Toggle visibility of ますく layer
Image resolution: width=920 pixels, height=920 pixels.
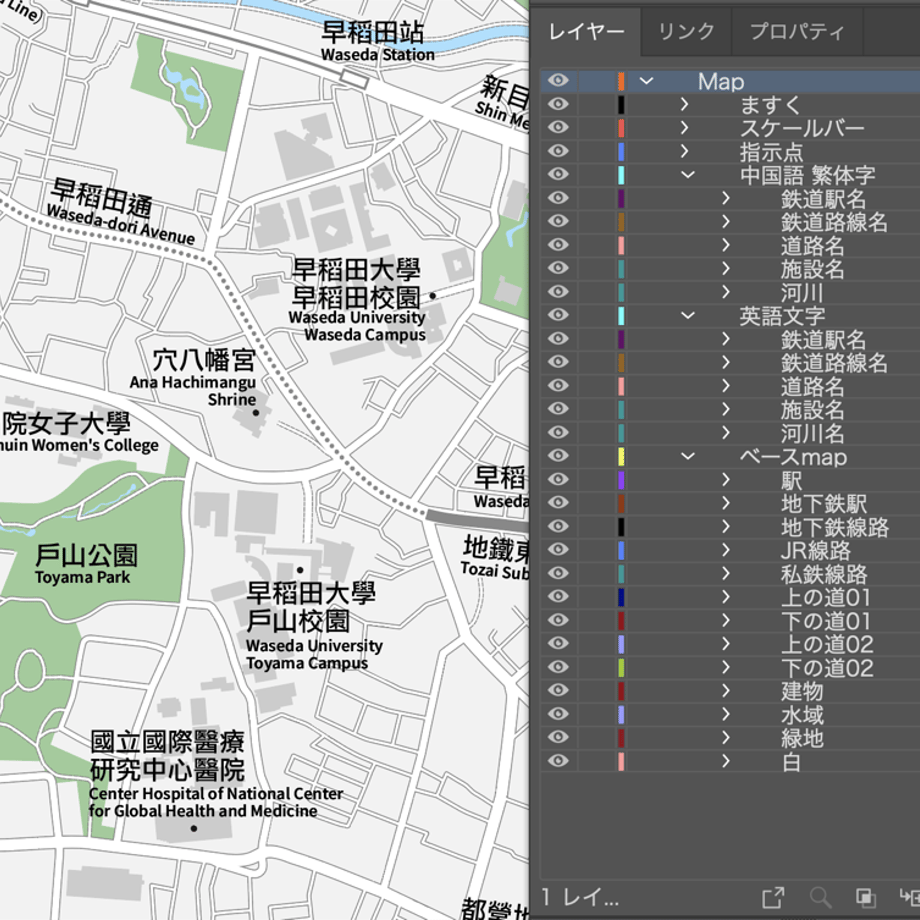558,104
